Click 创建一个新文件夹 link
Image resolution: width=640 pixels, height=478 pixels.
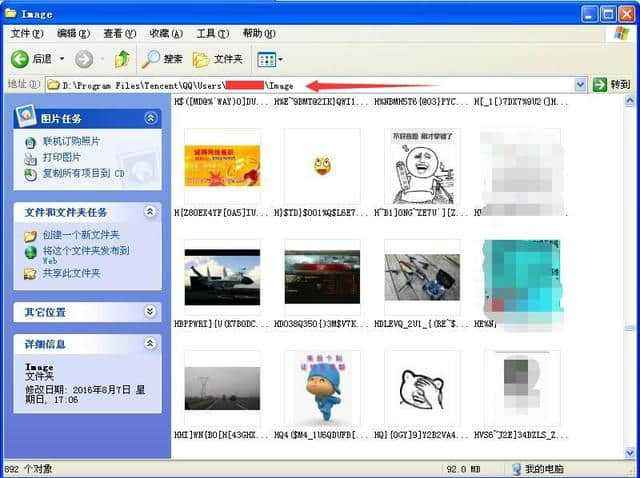click(x=81, y=235)
